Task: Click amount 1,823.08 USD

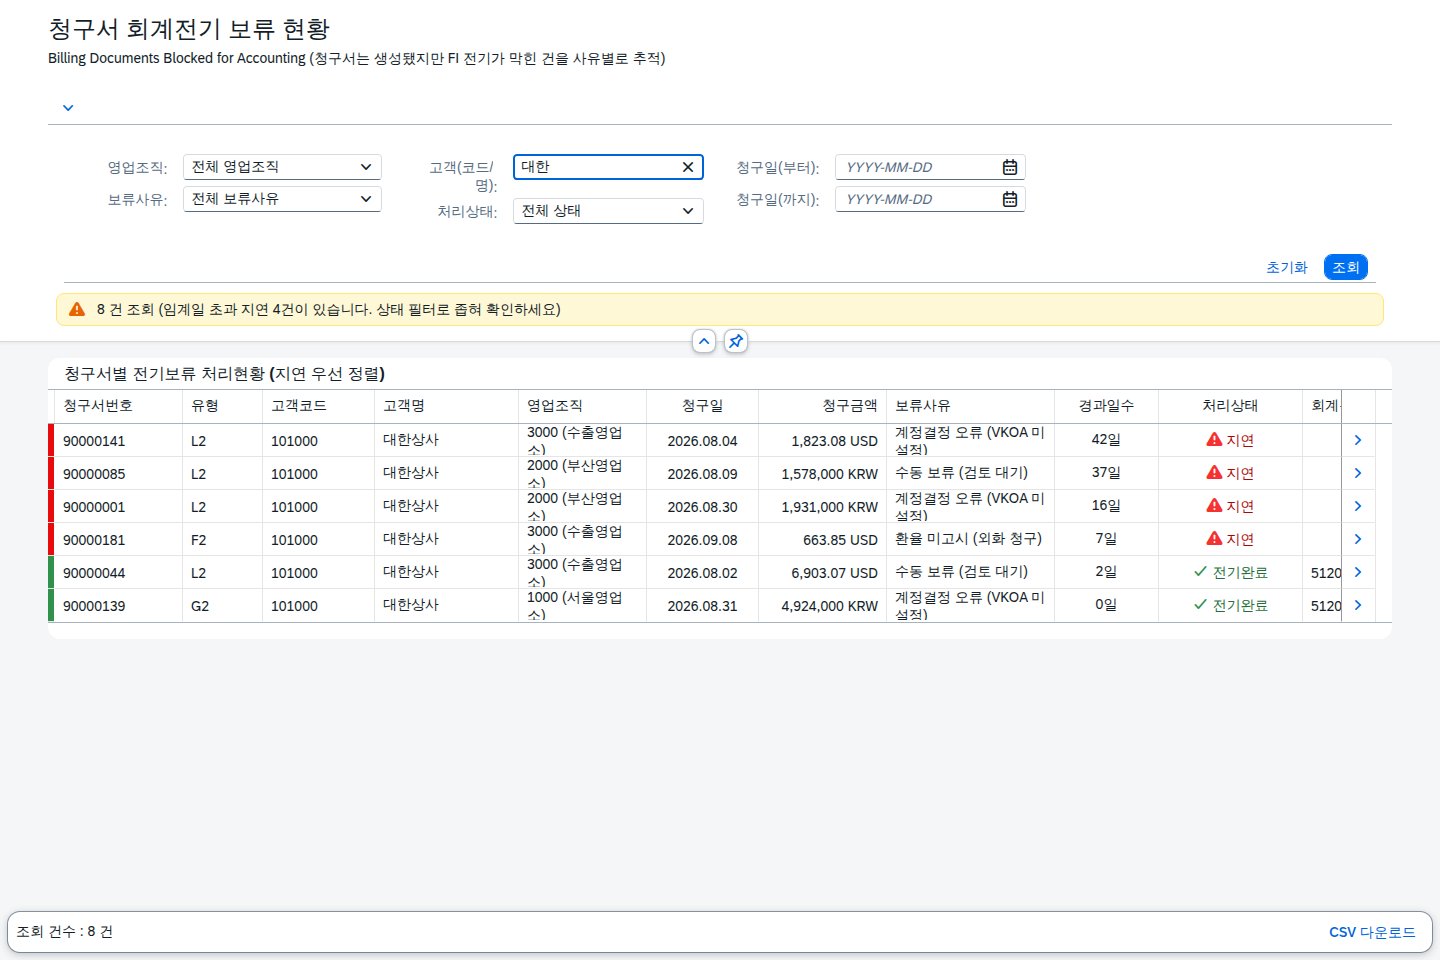Action: coord(834,441)
